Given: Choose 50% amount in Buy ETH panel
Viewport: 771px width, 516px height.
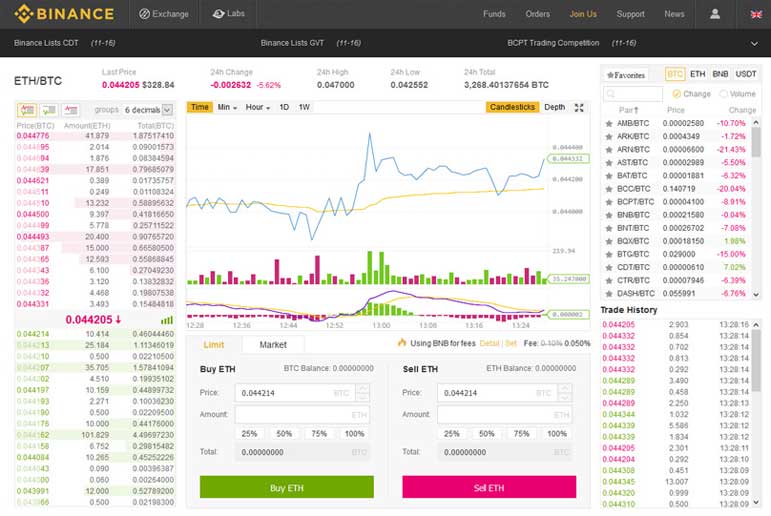Looking at the screenshot, I should coord(284,434).
